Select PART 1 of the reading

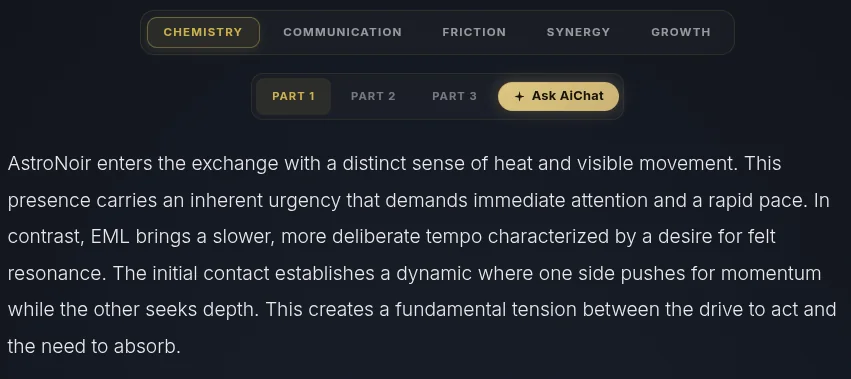293,97
